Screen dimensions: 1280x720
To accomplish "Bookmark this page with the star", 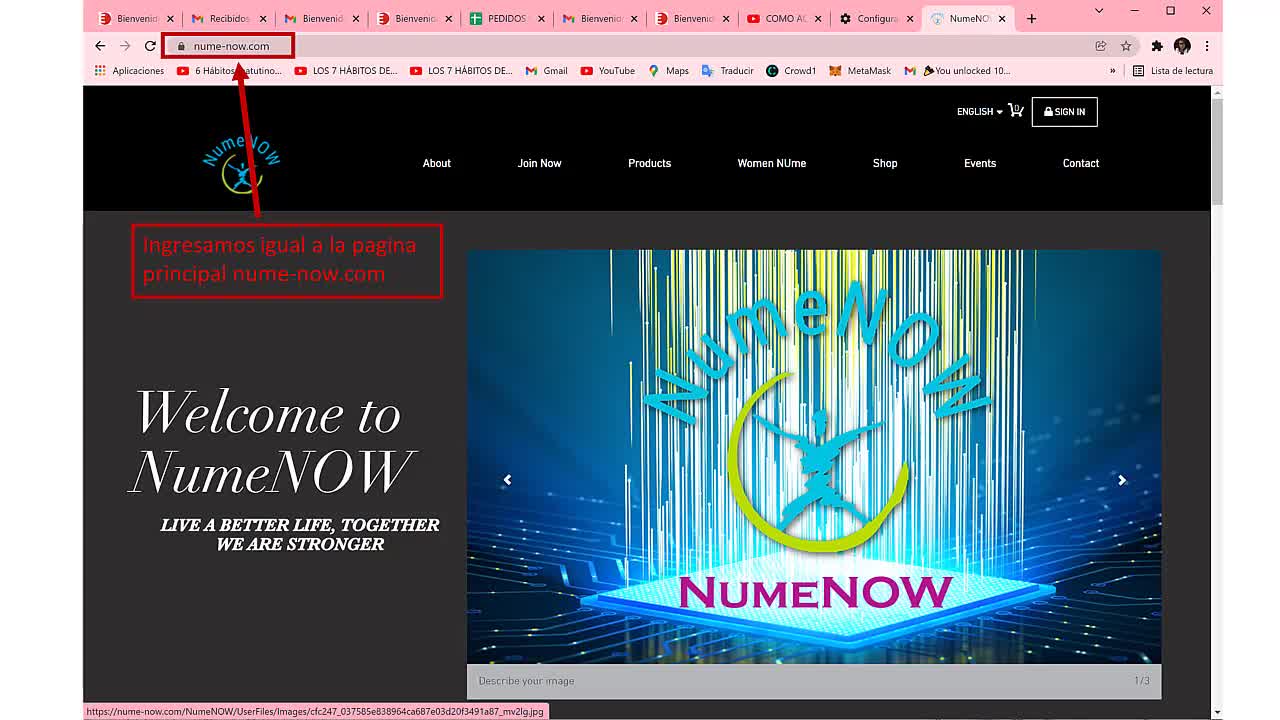I will coord(1126,46).
